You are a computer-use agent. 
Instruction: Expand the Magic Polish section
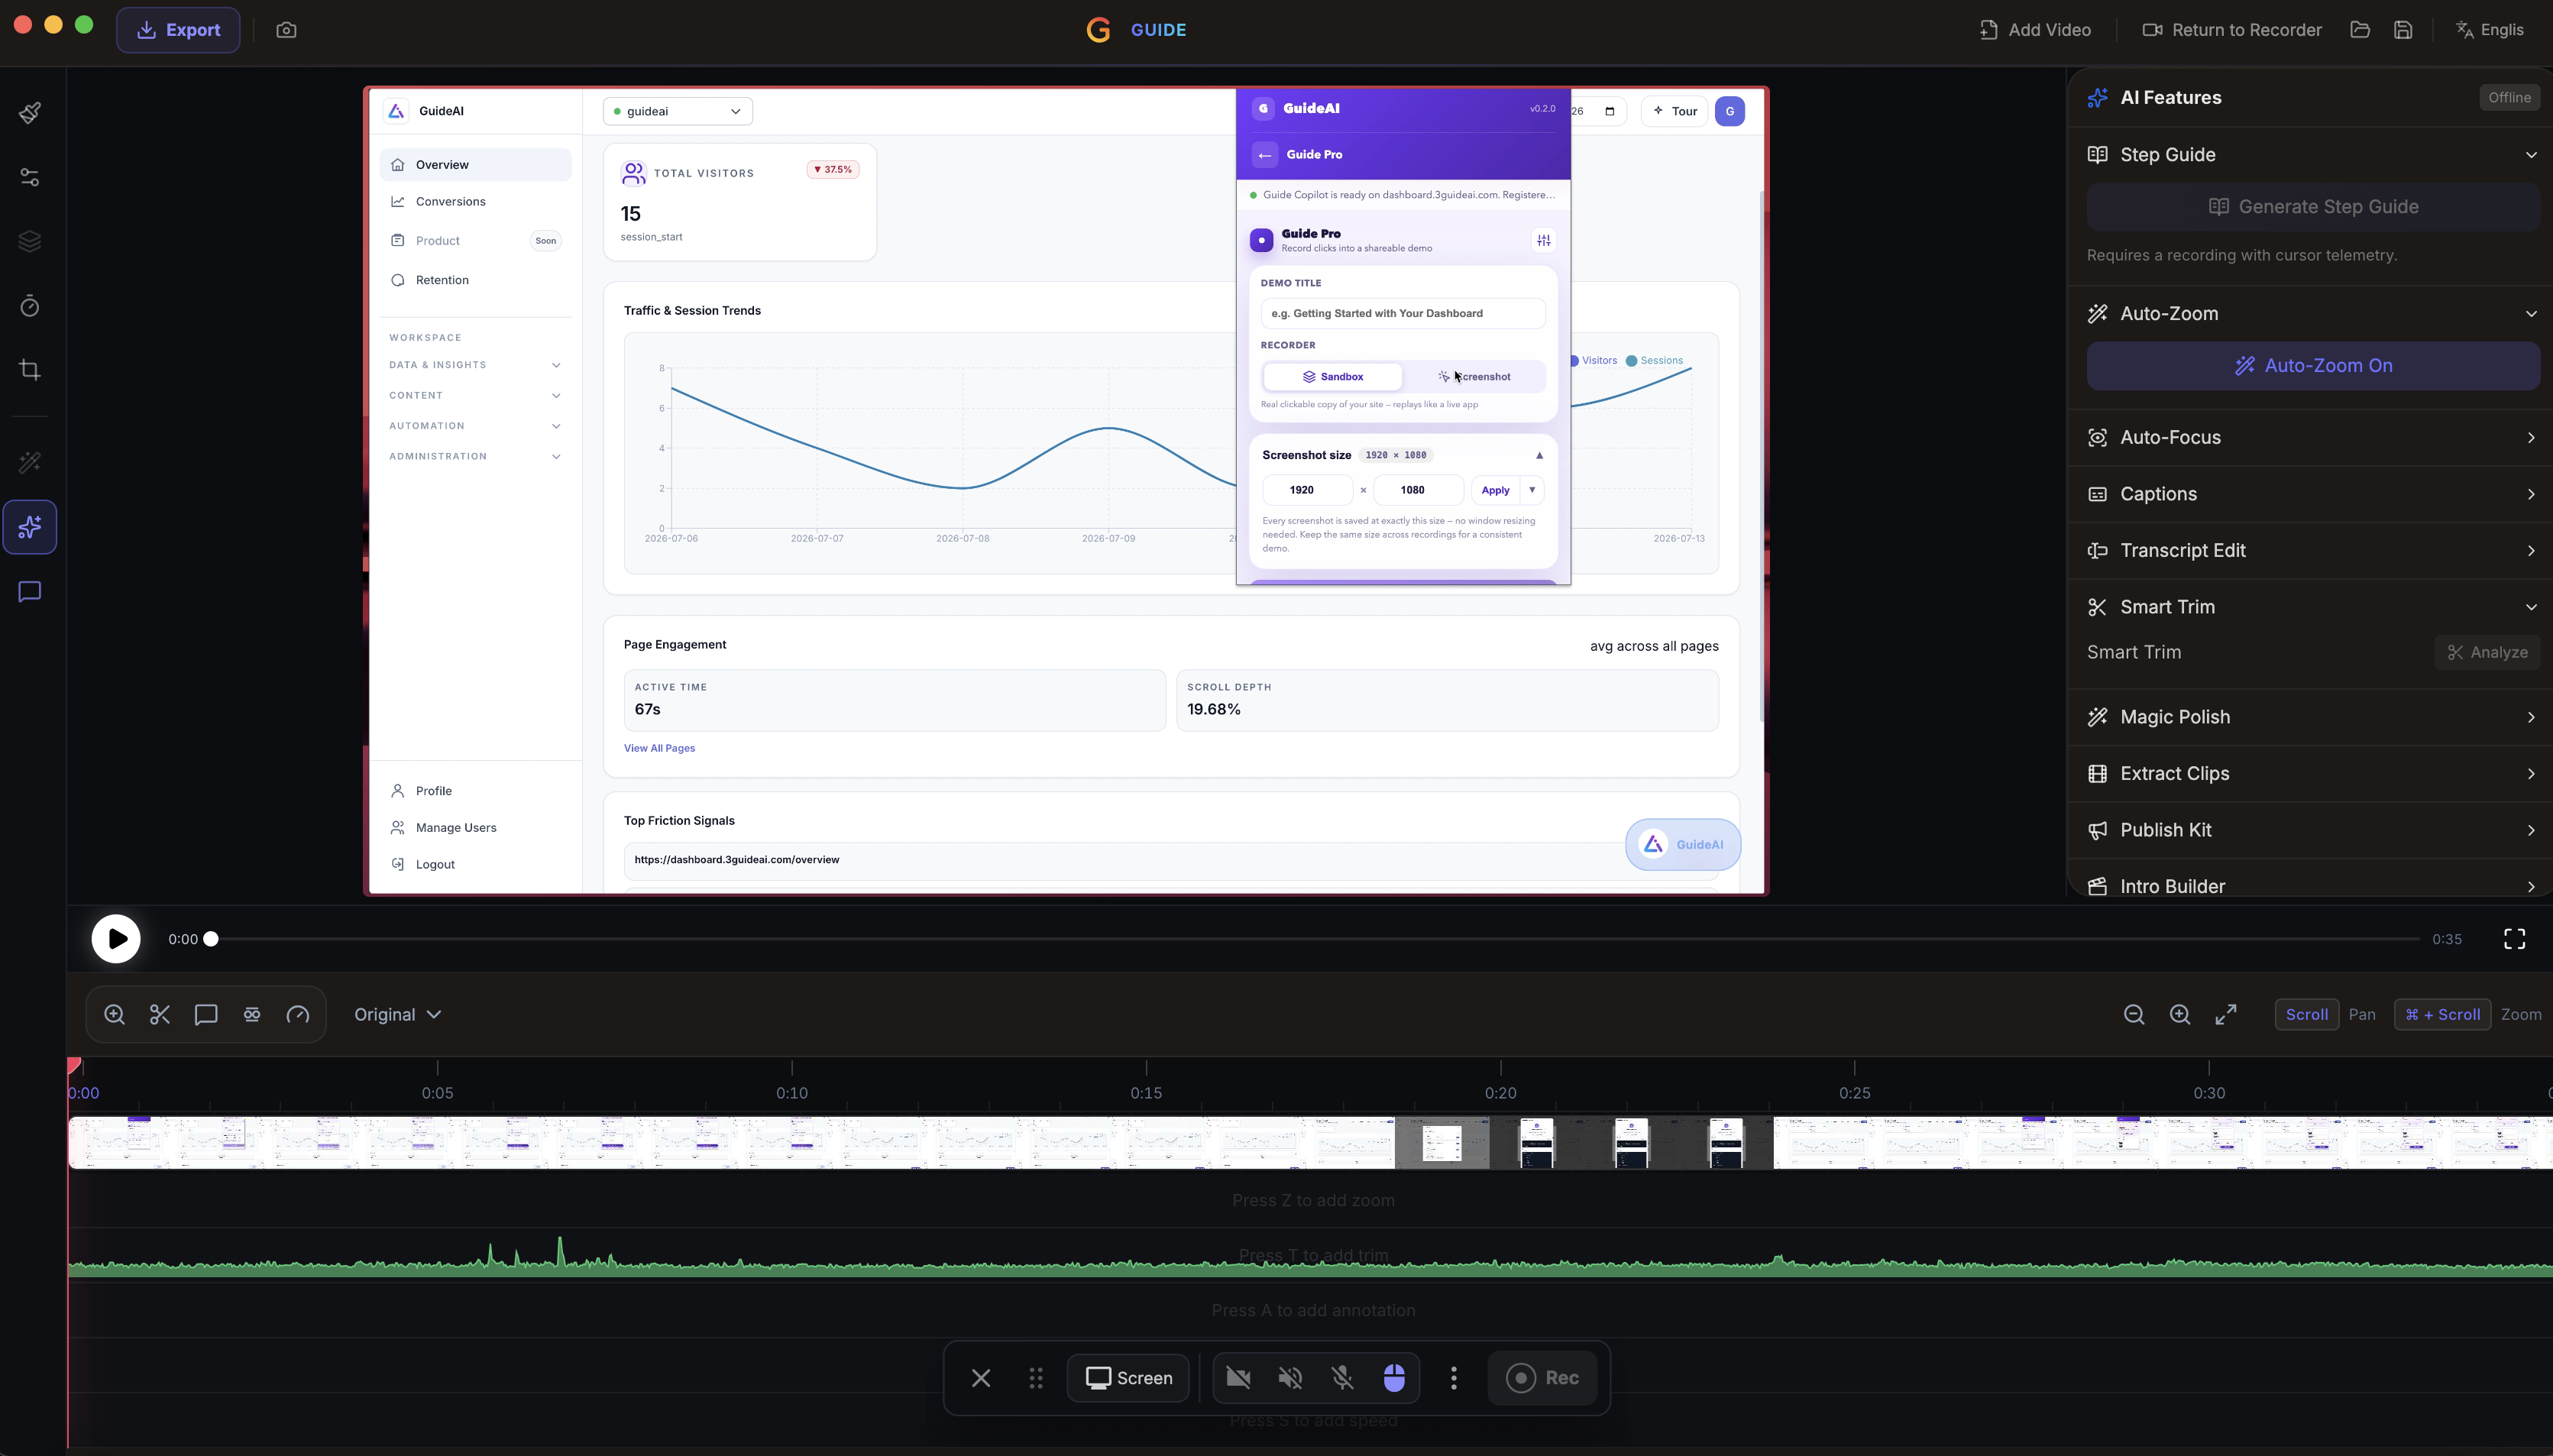click(x=2313, y=717)
